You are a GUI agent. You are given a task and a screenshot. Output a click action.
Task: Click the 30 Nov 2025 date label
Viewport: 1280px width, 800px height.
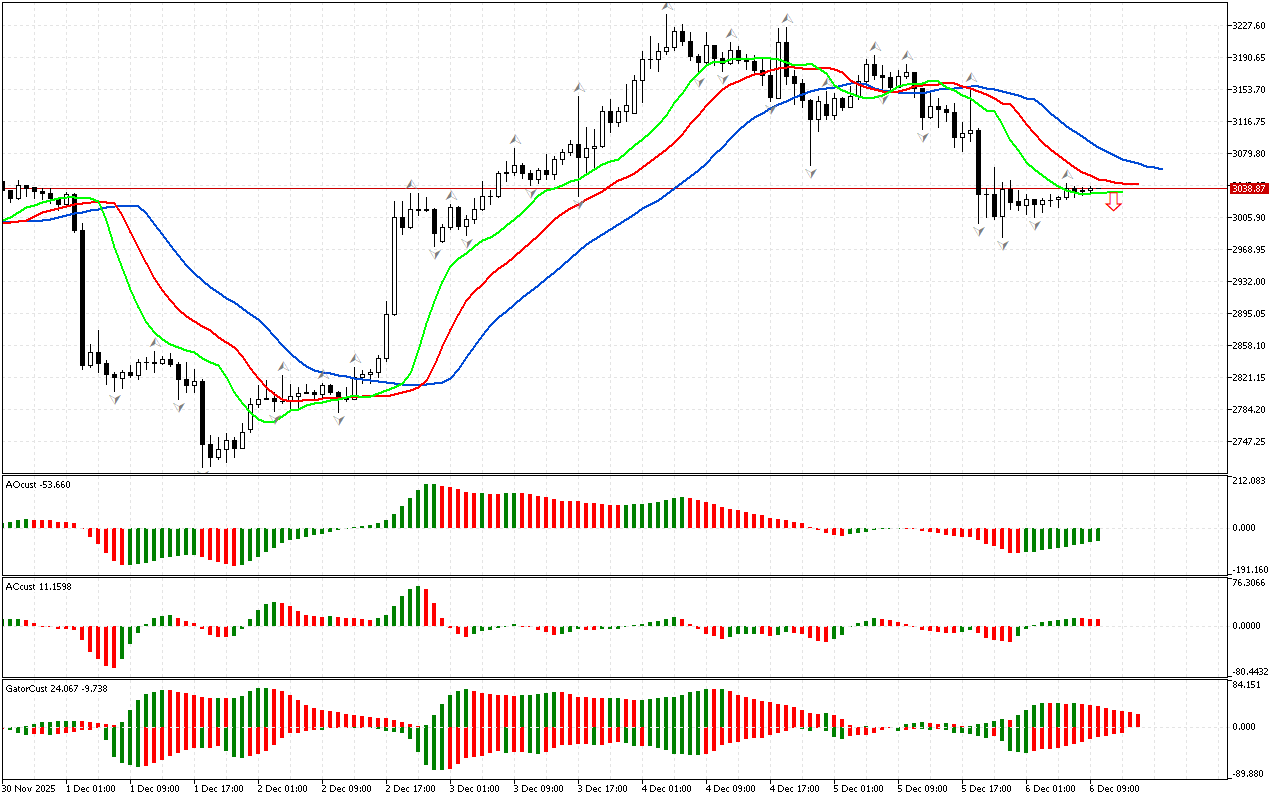pyautogui.click(x=30, y=788)
